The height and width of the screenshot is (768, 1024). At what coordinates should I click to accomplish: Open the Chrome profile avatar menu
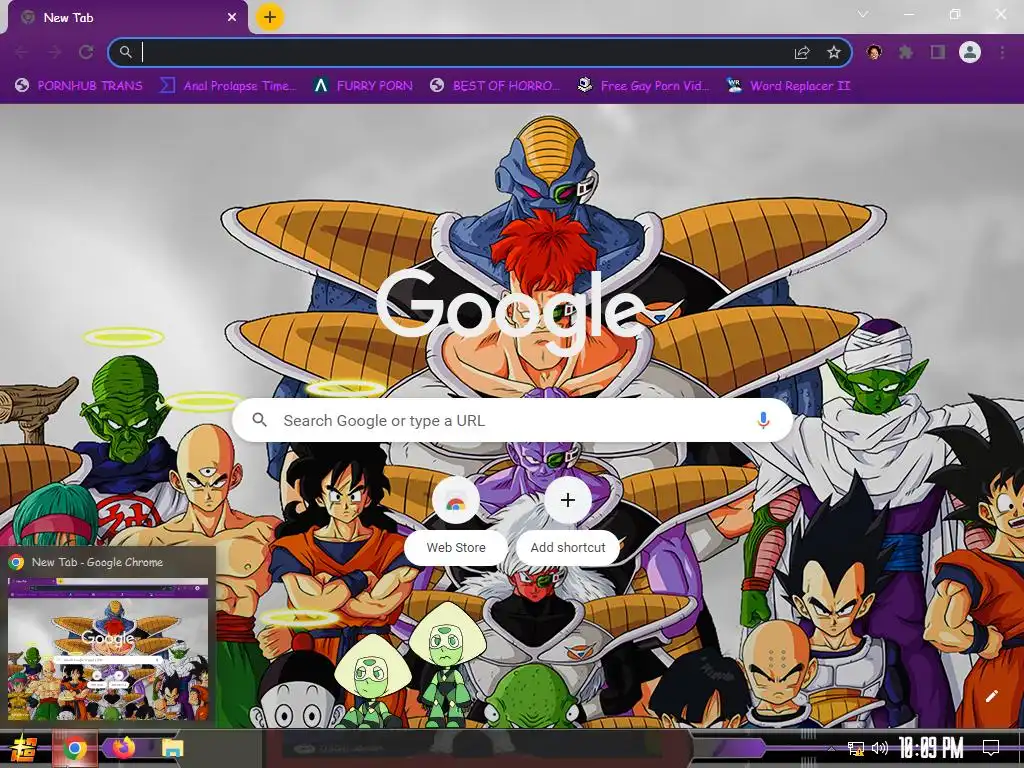pyautogui.click(x=970, y=52)
